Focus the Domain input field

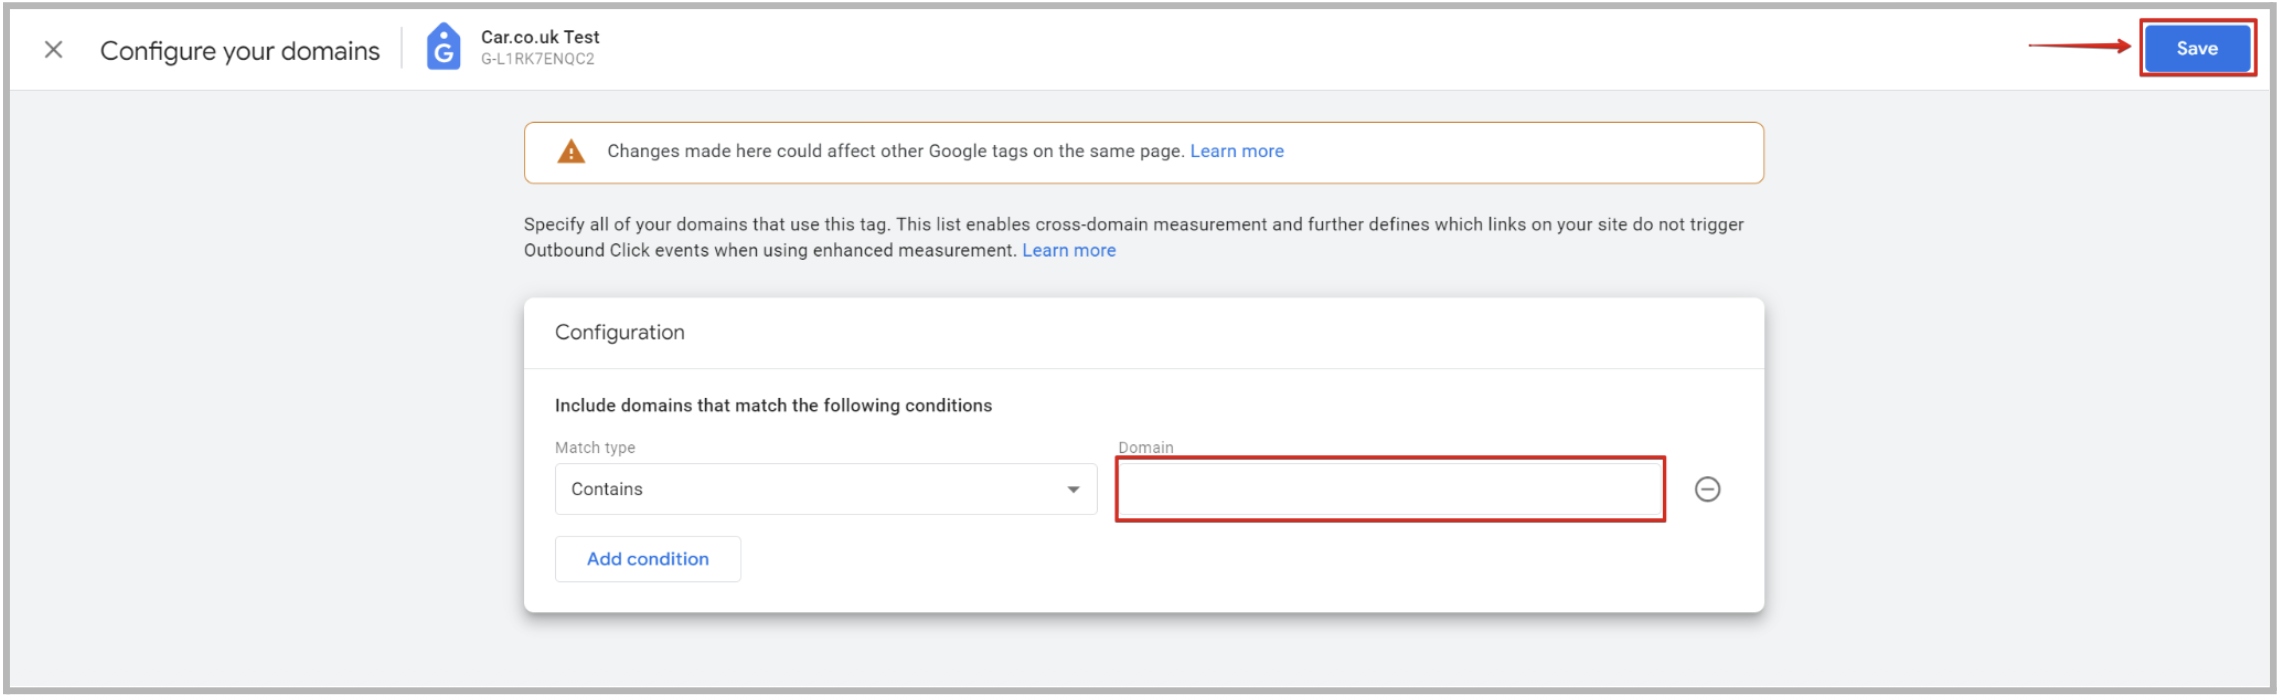click(x=1390, y=489)
